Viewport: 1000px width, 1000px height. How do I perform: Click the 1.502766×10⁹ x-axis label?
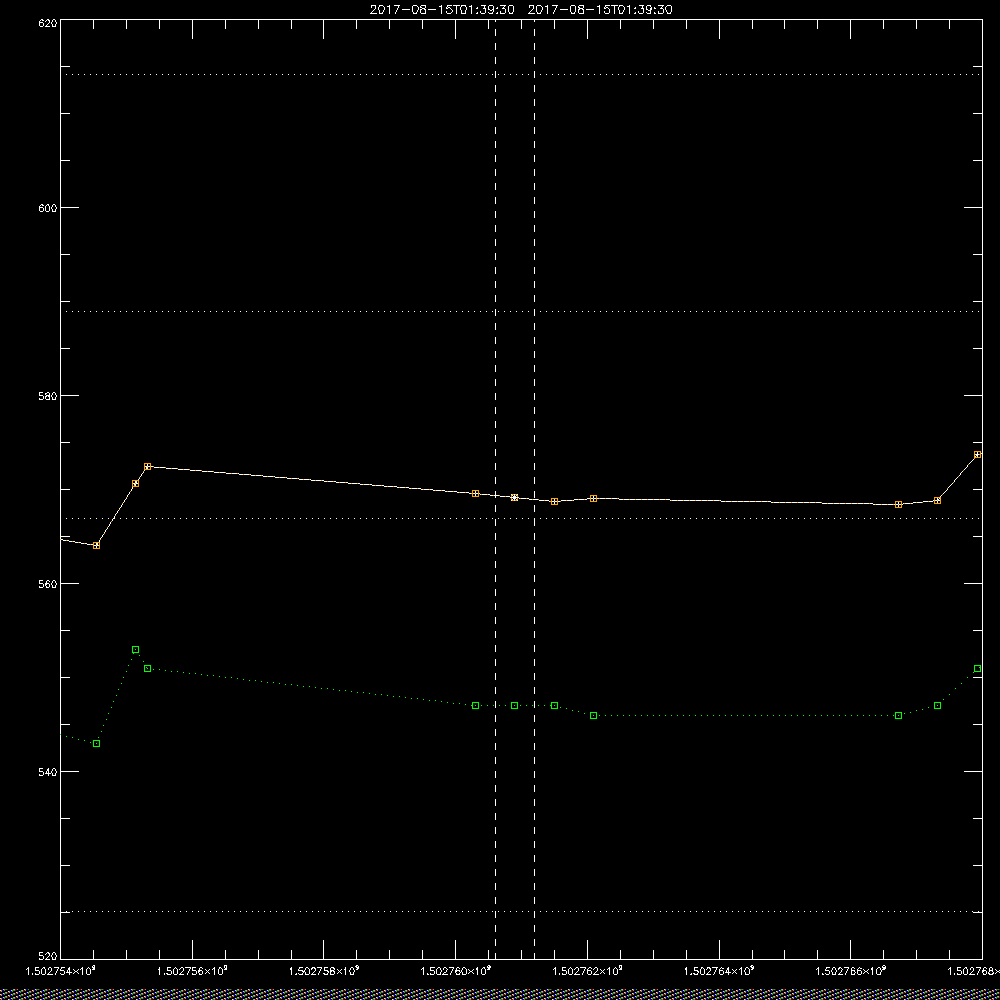point(851,971)
